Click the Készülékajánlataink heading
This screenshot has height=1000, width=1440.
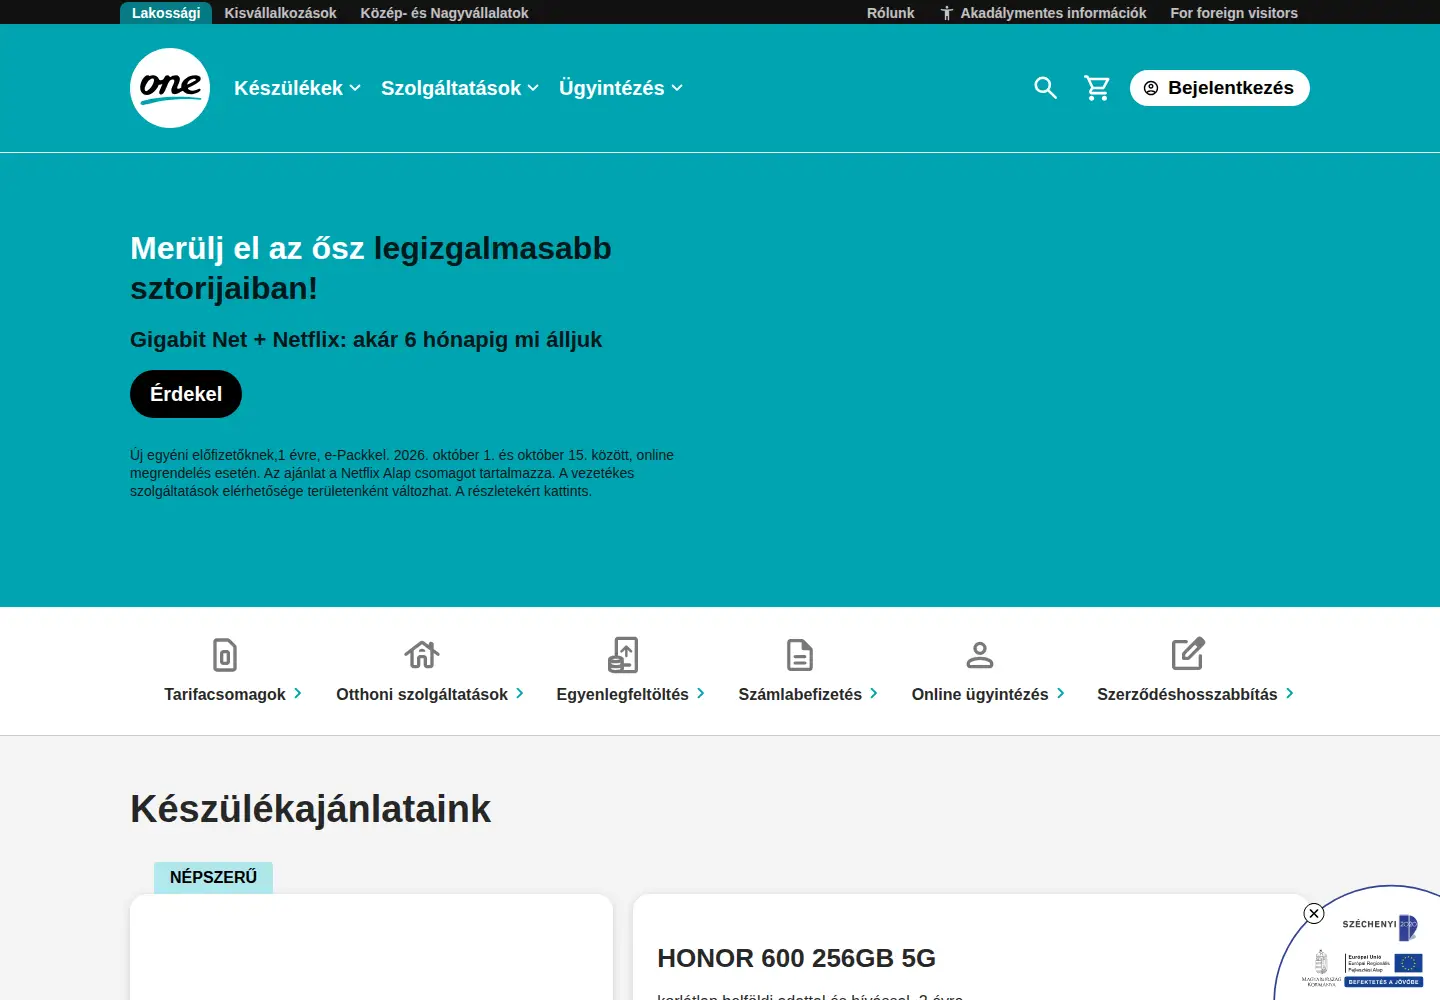coord(310,809)
